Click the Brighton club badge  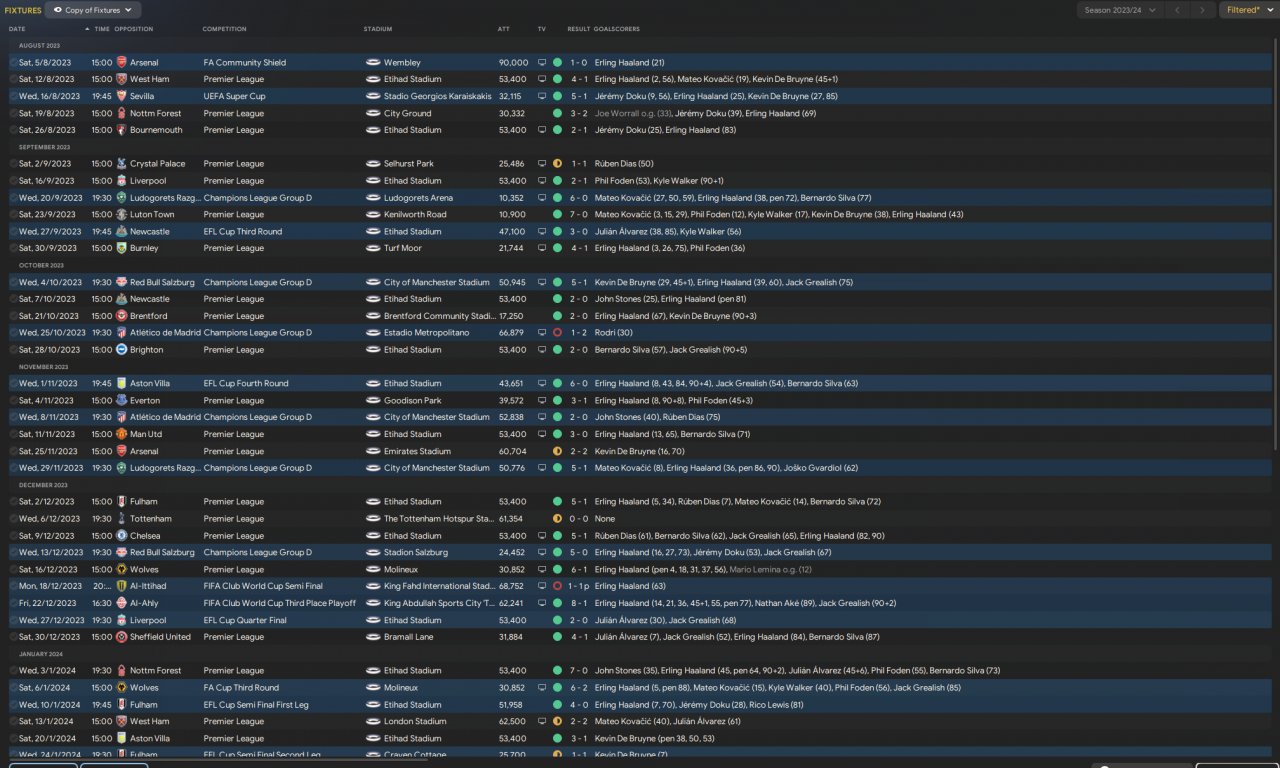pyautogui.click(x=121, y=350)
